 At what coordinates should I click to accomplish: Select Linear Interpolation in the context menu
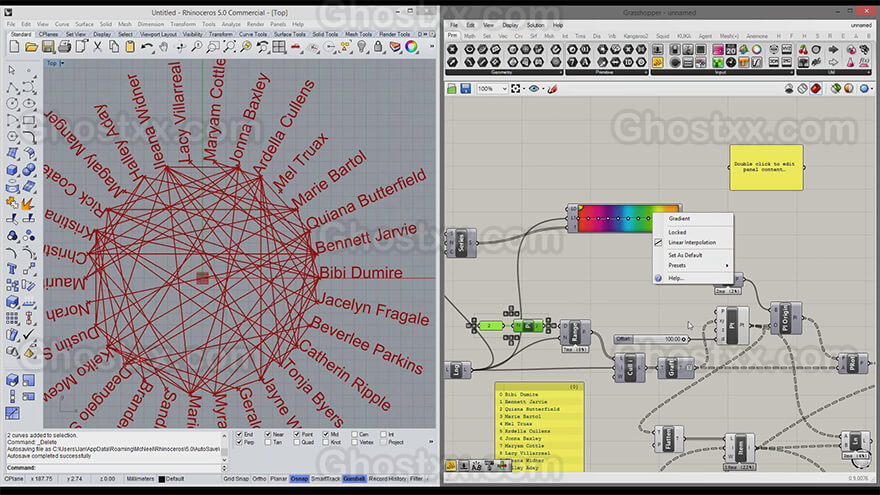pyautogui.click(x=693, y=242)
